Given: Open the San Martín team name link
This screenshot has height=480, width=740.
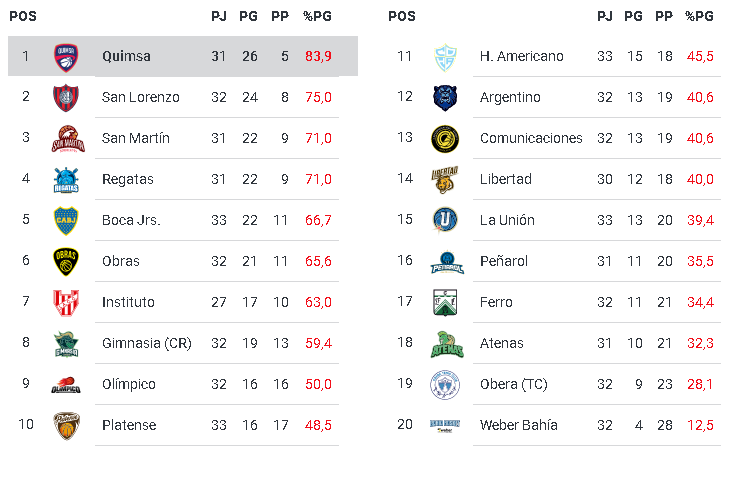Looking at the screenshot, I should tap(136, 138).
